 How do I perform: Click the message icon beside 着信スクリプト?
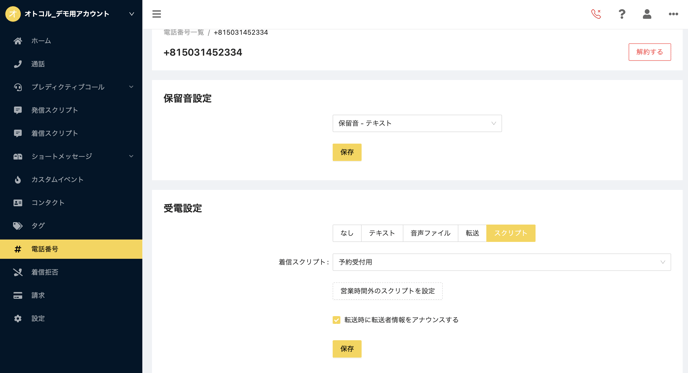18,133
